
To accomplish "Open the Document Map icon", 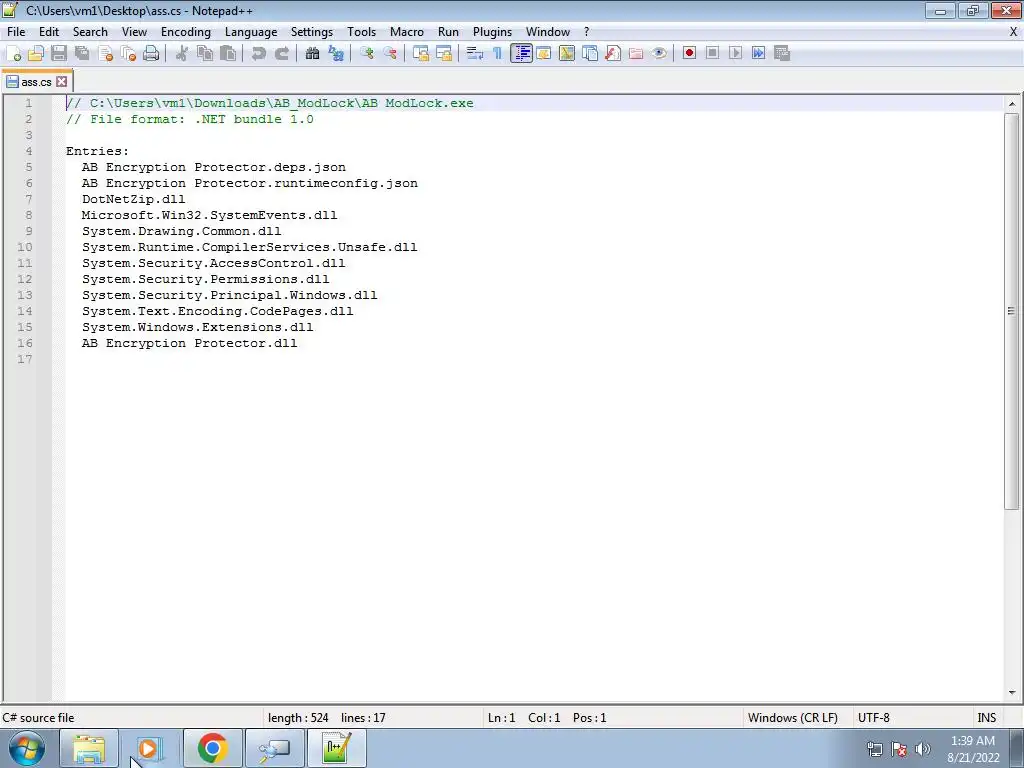I will point(567,54).
